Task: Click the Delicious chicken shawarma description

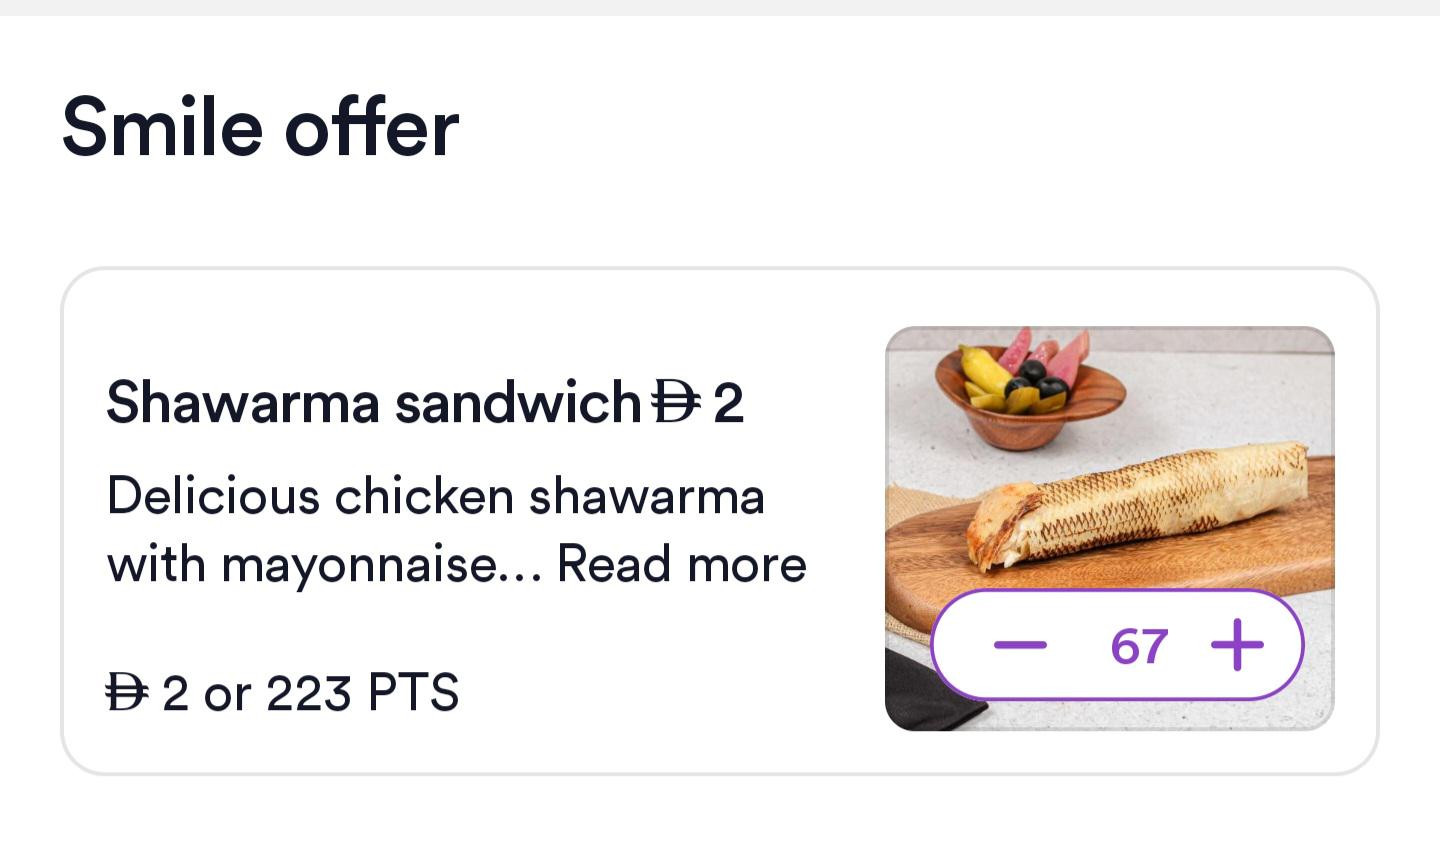Action: (435, 496)
